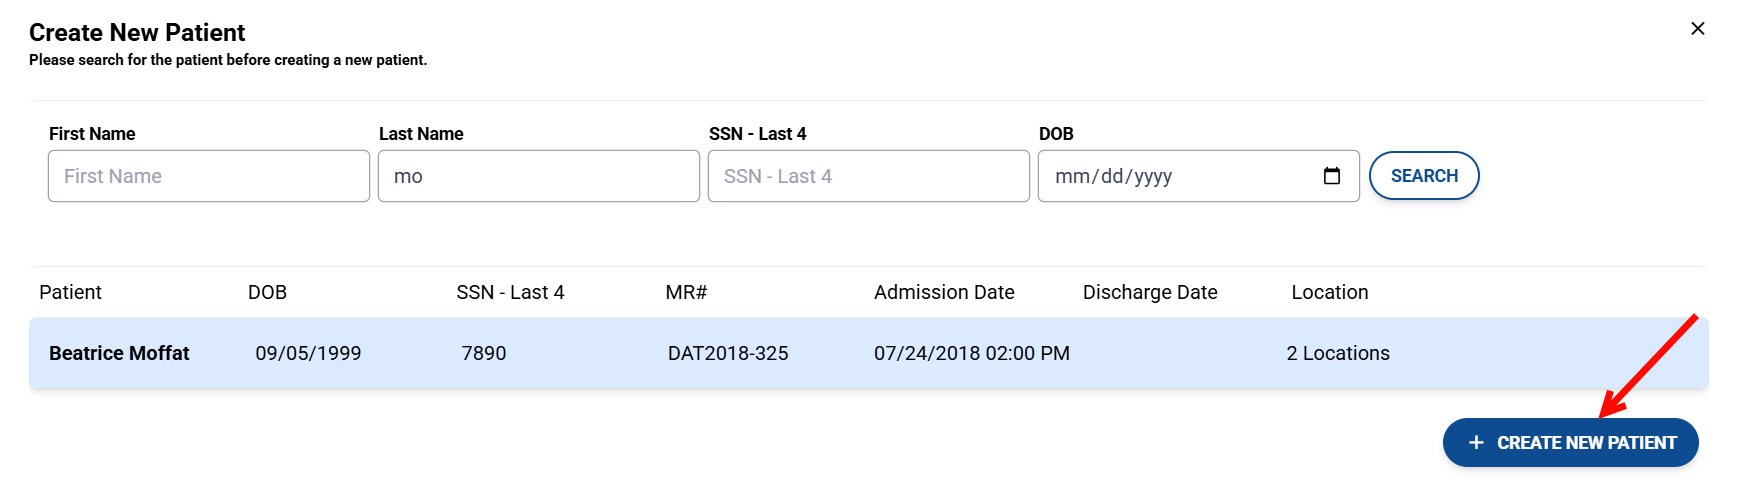Viewport: 1740px width, 482px height.
Task: Select the Beatrice Moffat patient name
Action: click(119, 353)
